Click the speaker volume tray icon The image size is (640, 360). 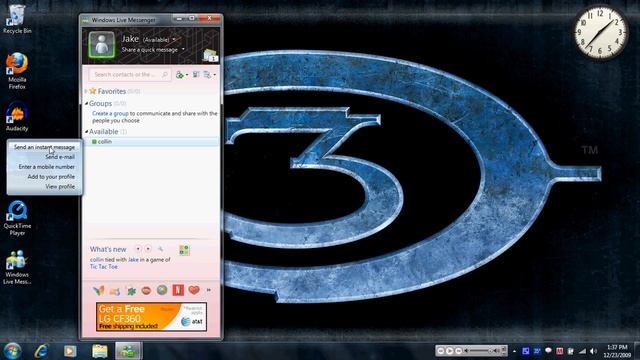coord(593,351)
